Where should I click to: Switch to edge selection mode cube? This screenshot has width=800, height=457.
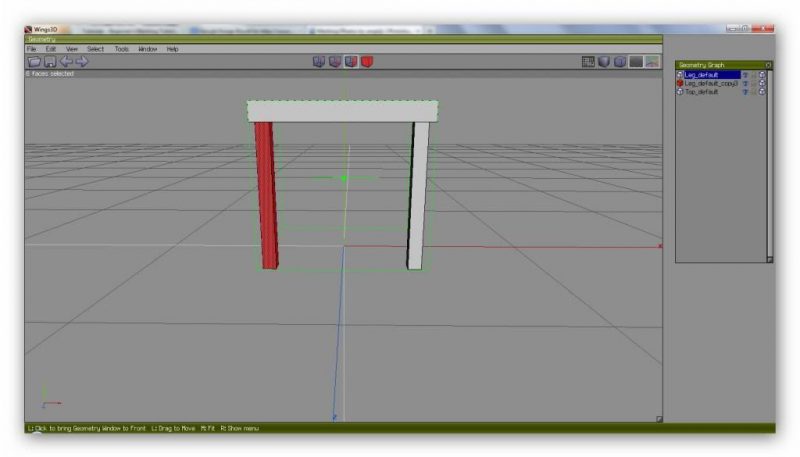coord(335,62)
